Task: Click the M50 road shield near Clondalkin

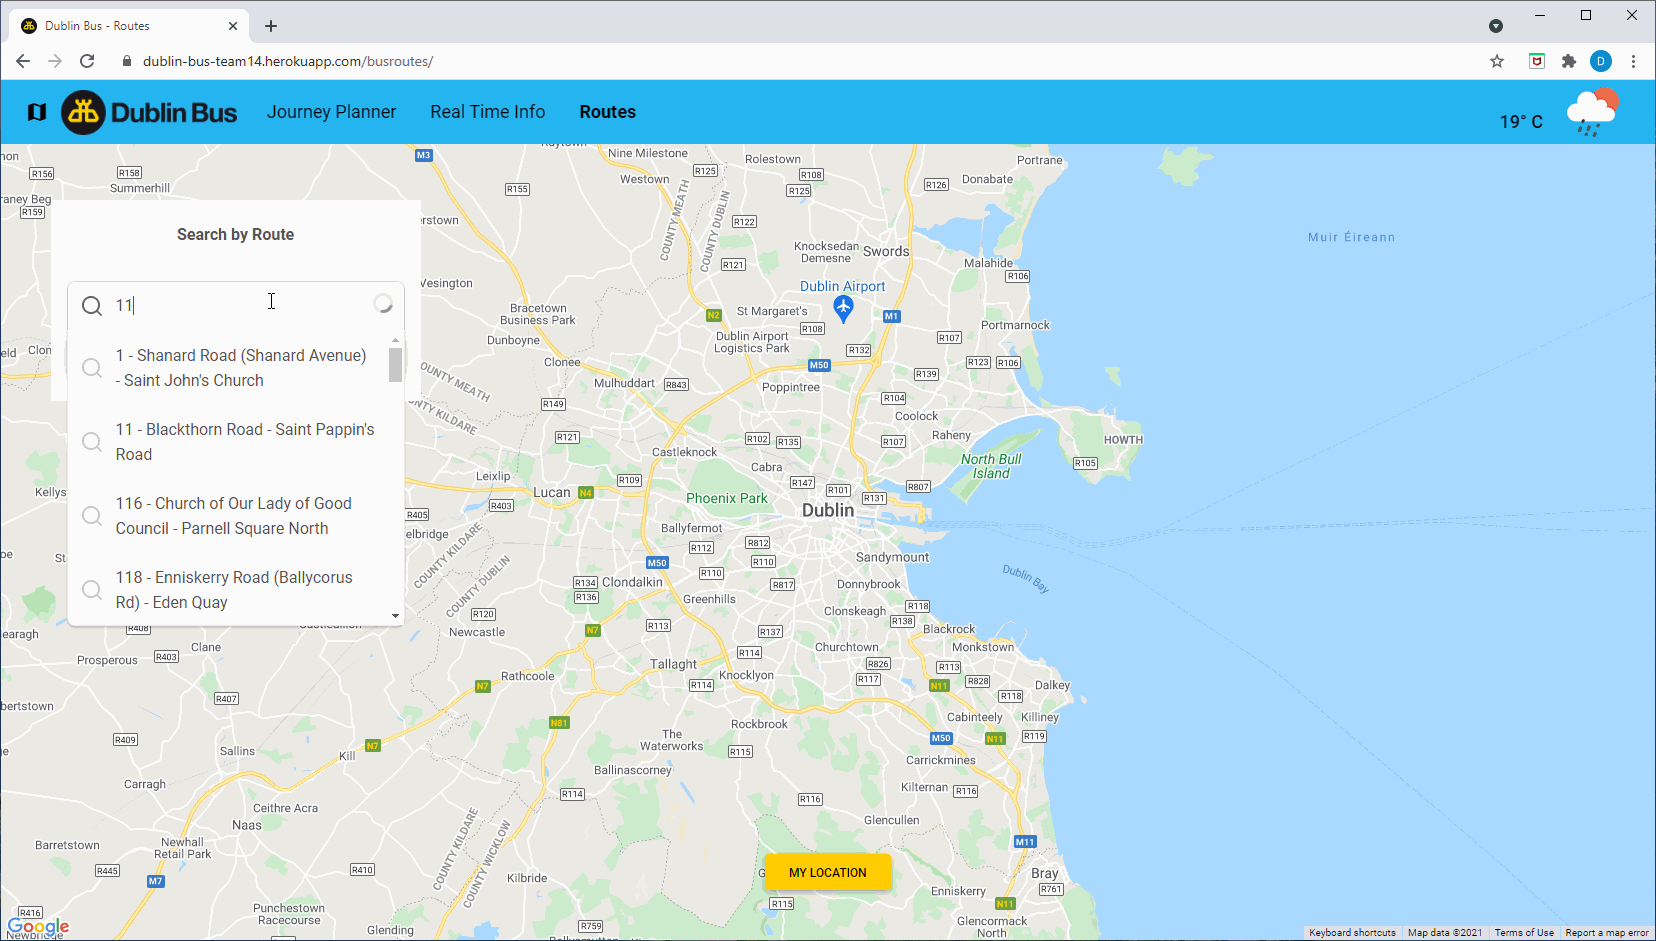Action: [657, 563]
